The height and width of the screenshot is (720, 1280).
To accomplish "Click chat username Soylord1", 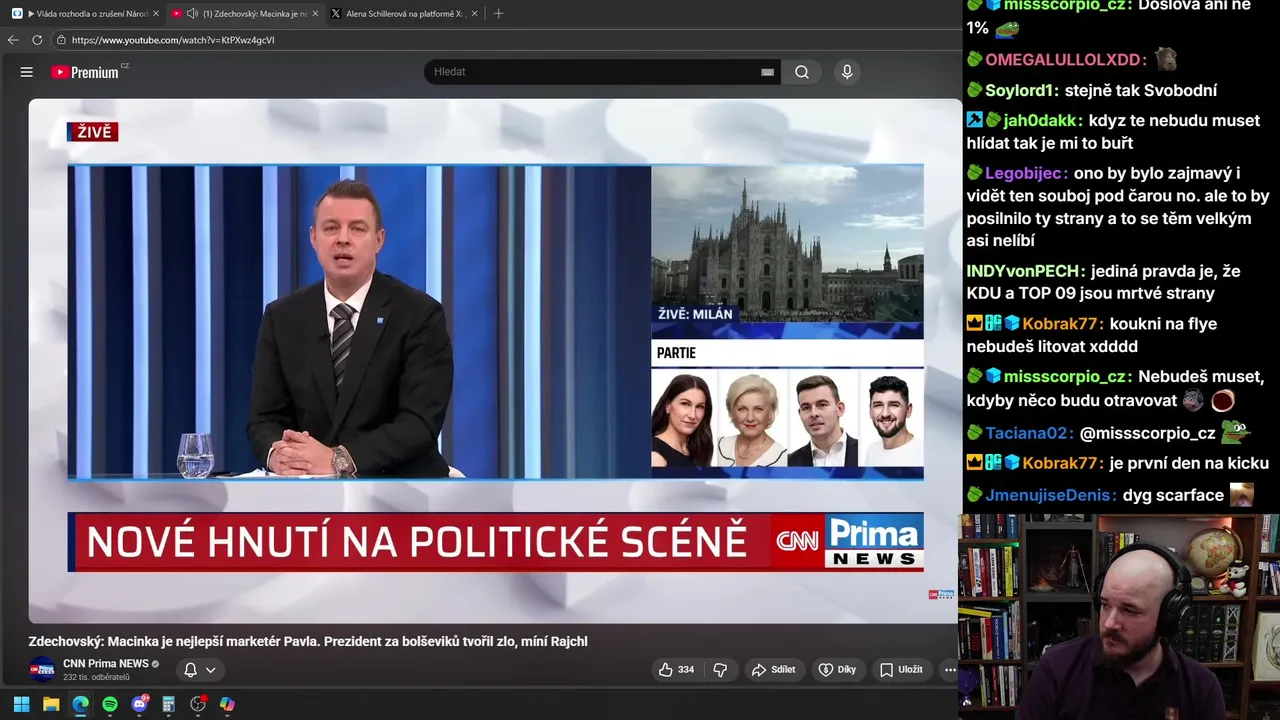I will (1021, 90).
